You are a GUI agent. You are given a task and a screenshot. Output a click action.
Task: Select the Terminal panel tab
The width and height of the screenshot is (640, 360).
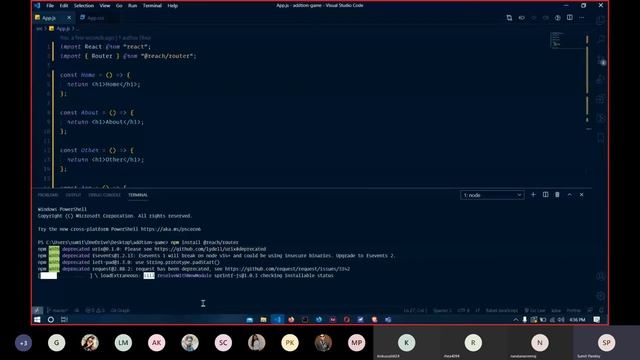tap(138, 195)
